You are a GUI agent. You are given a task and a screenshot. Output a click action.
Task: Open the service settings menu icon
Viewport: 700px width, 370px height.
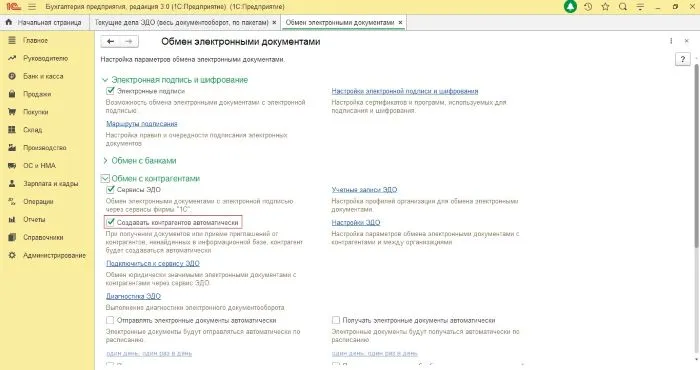coord(640,7)
